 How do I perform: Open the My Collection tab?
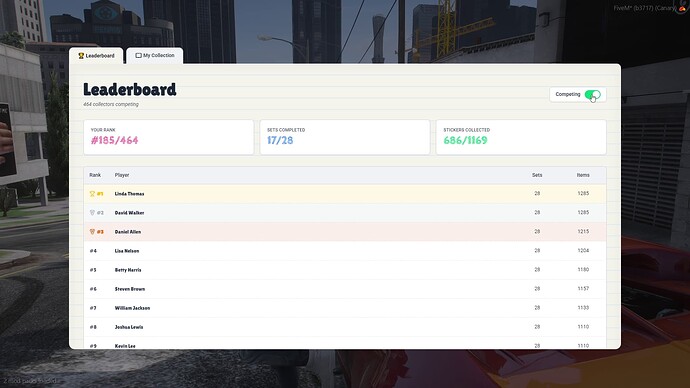(155, 55)
